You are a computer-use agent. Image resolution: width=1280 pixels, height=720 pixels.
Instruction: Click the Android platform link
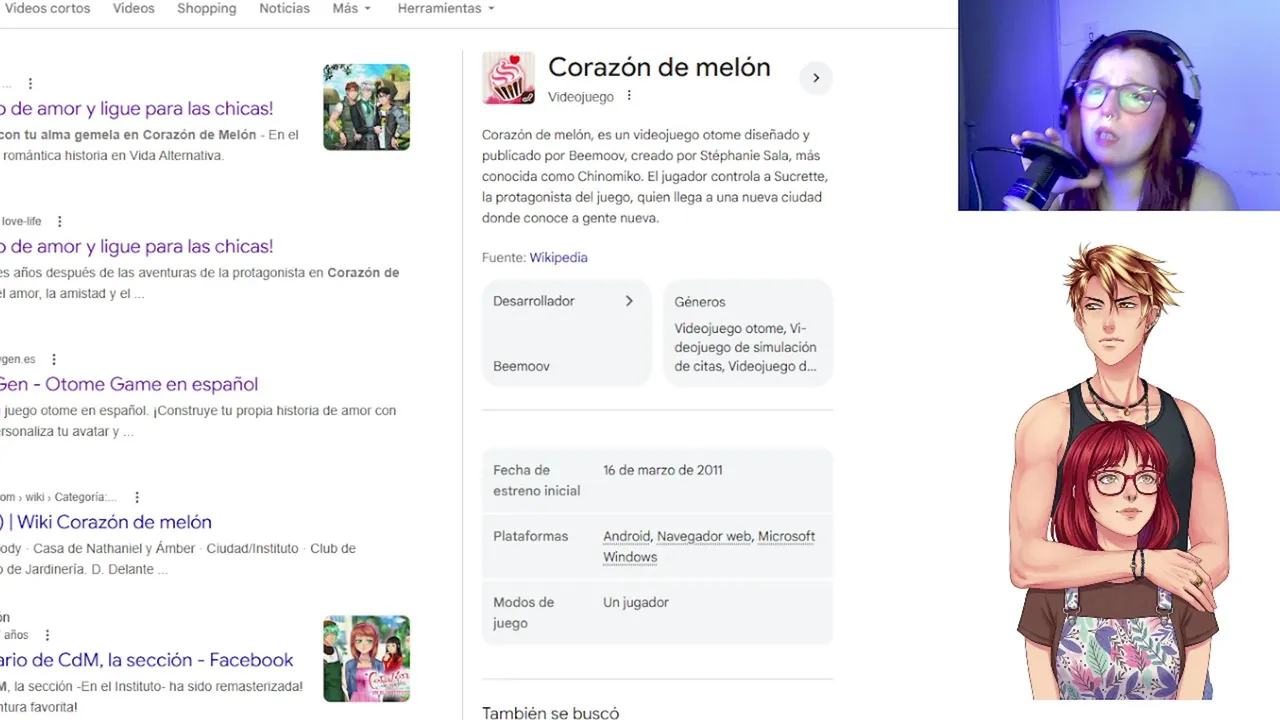pos(626,536)
